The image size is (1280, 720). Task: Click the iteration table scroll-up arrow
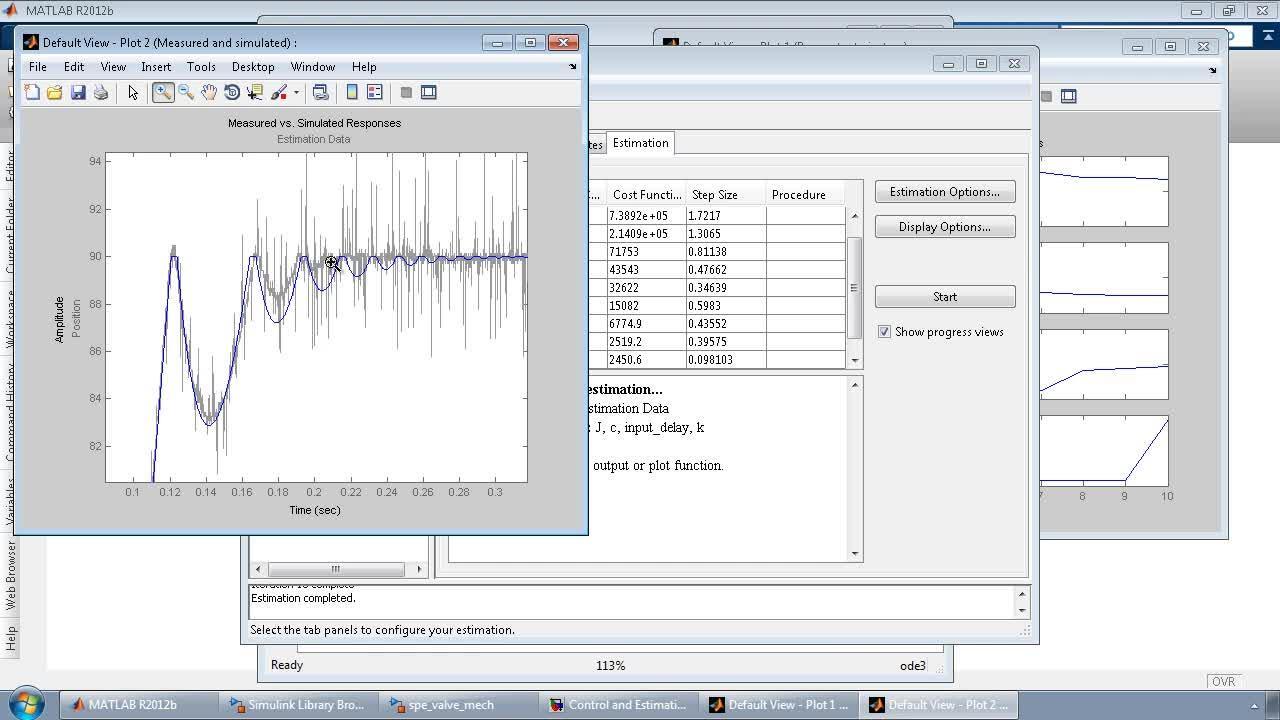click(855, 215)
